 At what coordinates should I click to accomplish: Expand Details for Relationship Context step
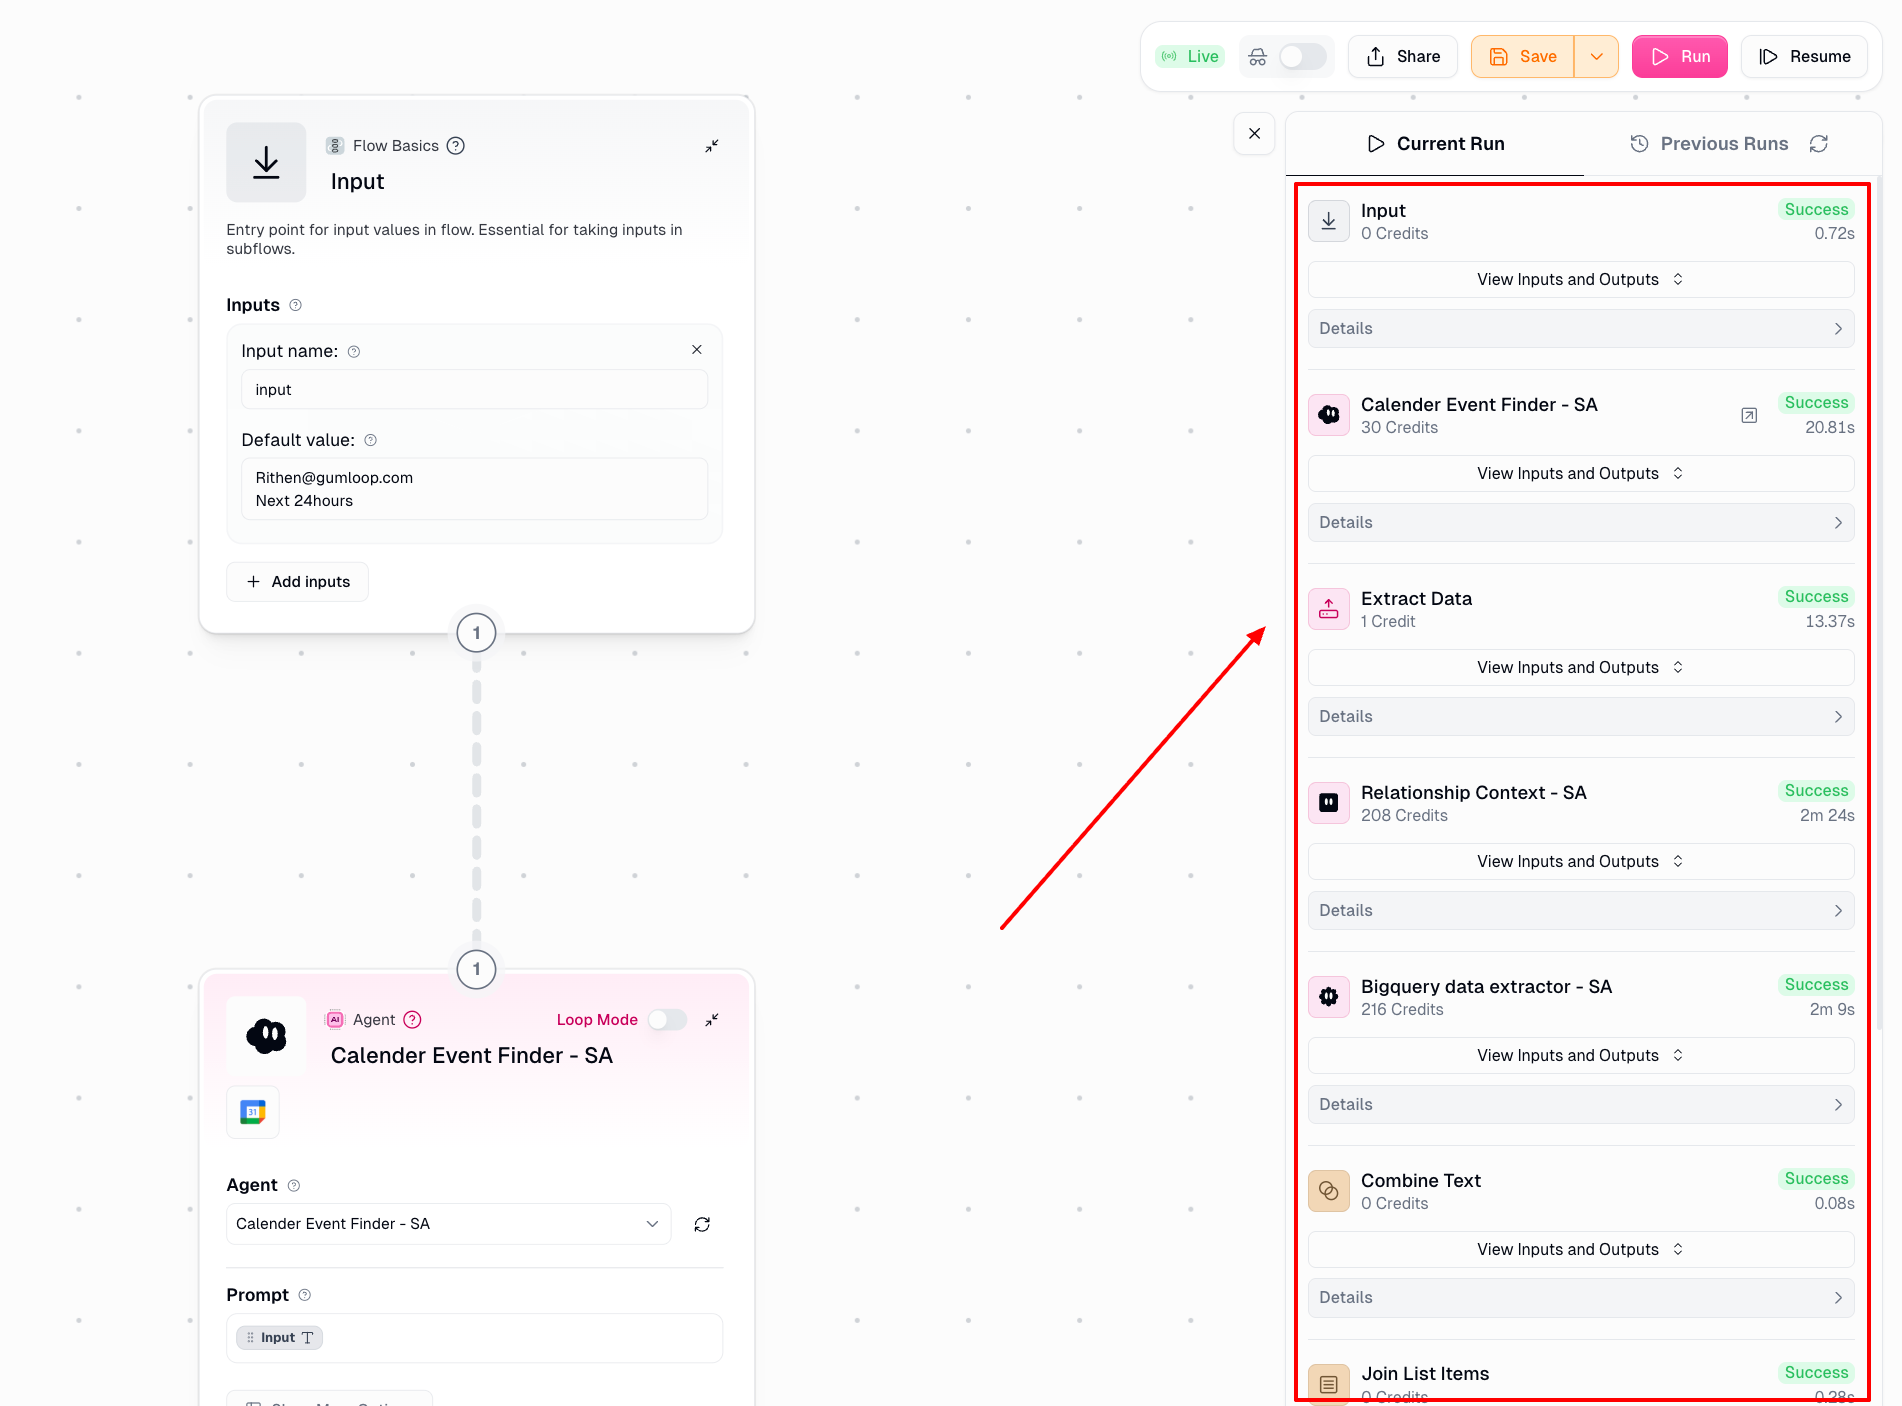[1581, 911]
